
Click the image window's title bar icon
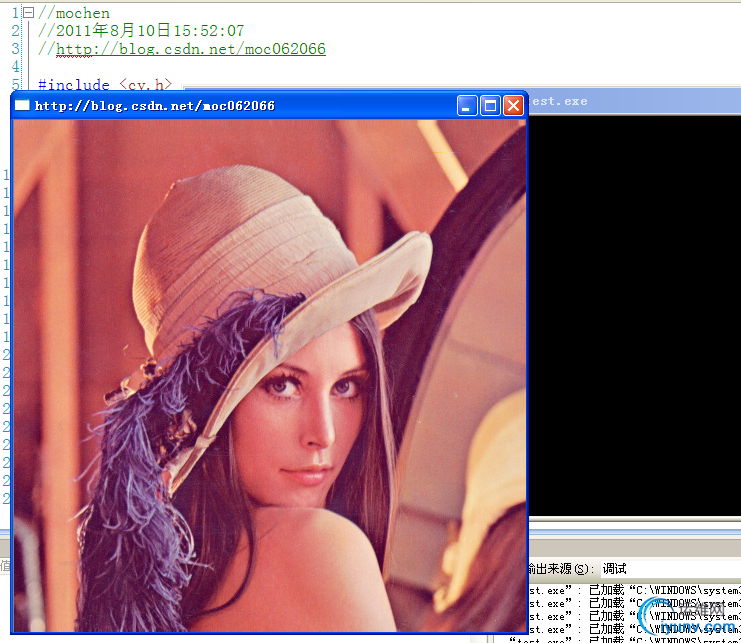tap(22, 105)
